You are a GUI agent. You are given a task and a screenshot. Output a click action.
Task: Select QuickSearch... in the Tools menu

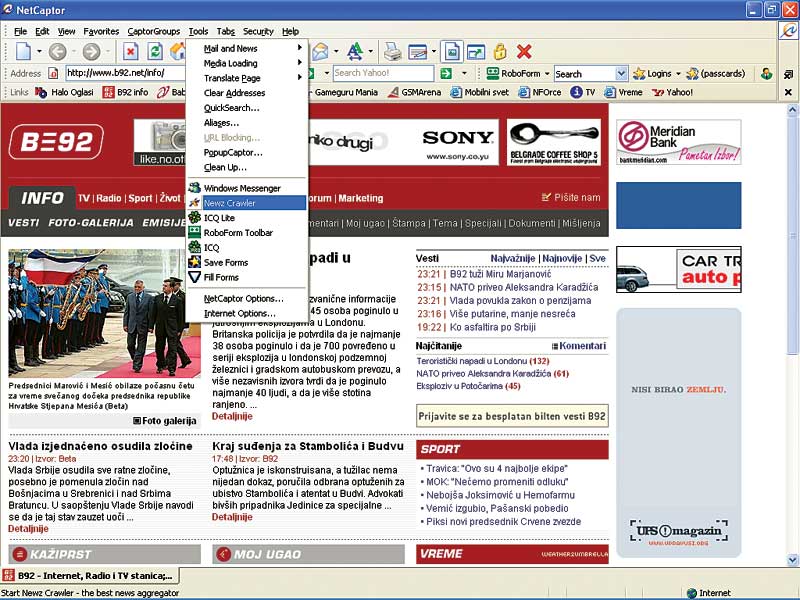(x=247, y=108)
